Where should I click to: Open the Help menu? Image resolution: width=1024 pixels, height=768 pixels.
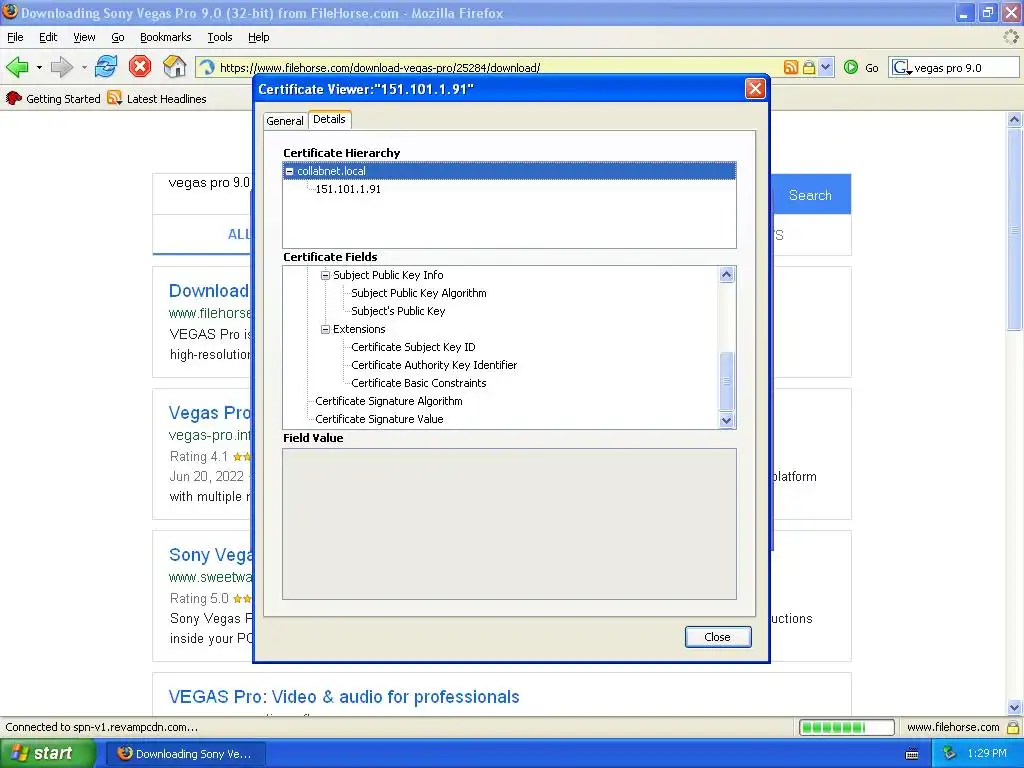[259, 37]
